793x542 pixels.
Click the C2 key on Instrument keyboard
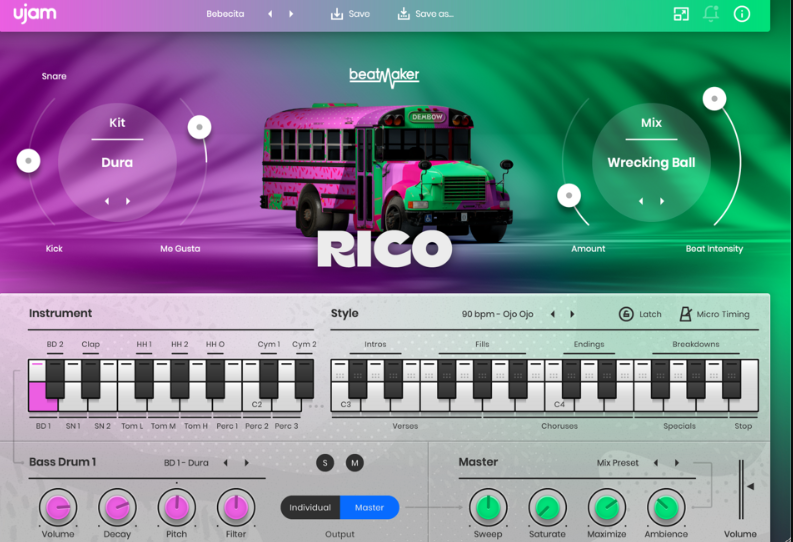257,402
